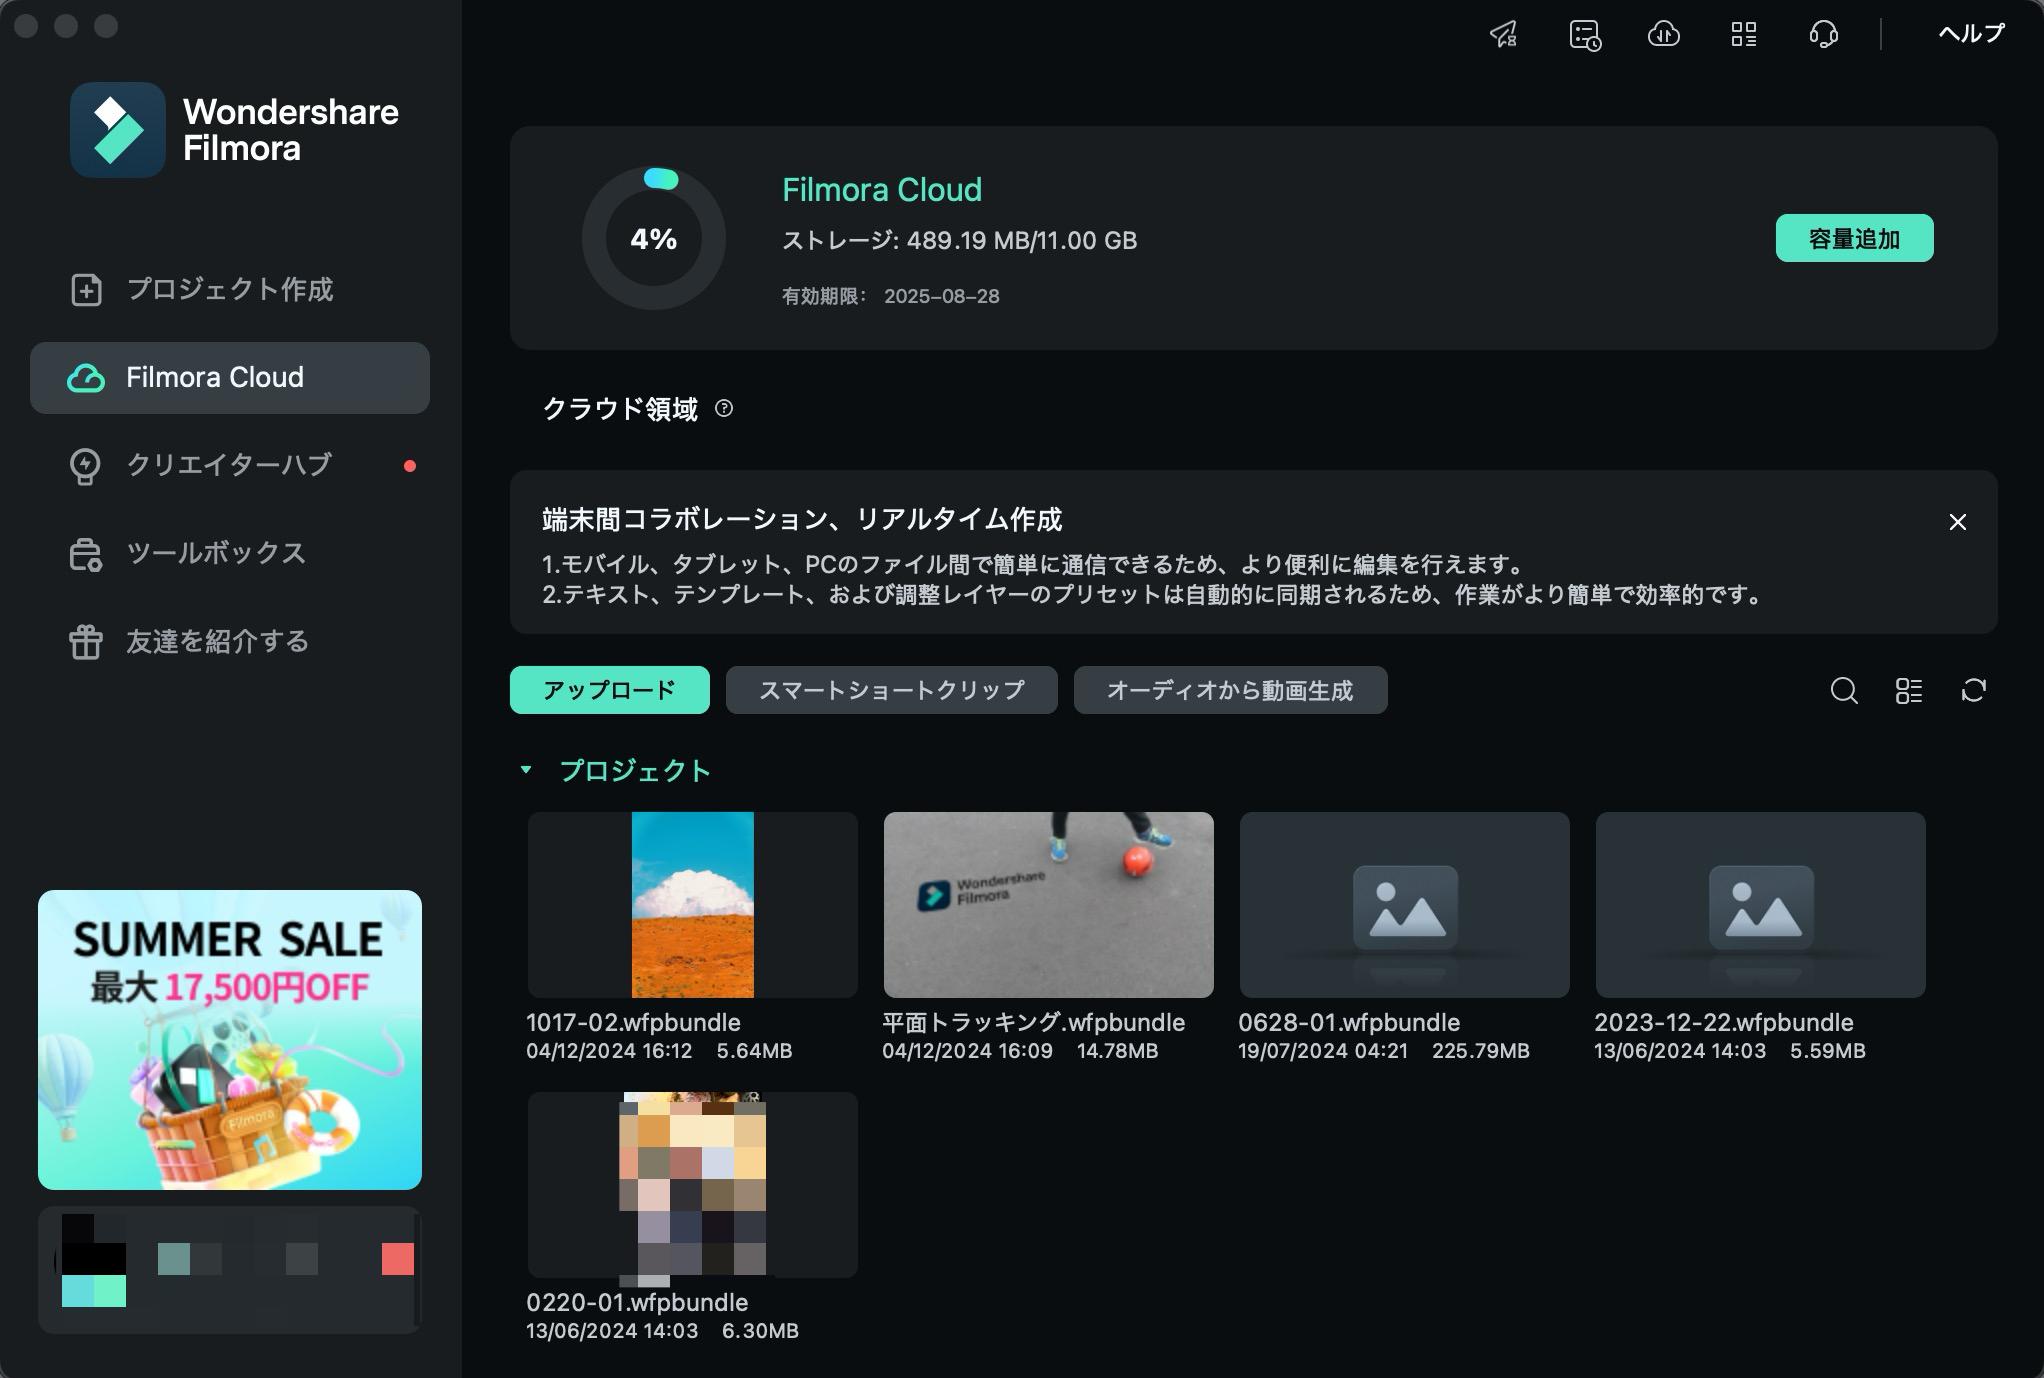This screenshot has width=2044, height=1378.
Task: Switch to list view icon
Action: point(1909,690)
